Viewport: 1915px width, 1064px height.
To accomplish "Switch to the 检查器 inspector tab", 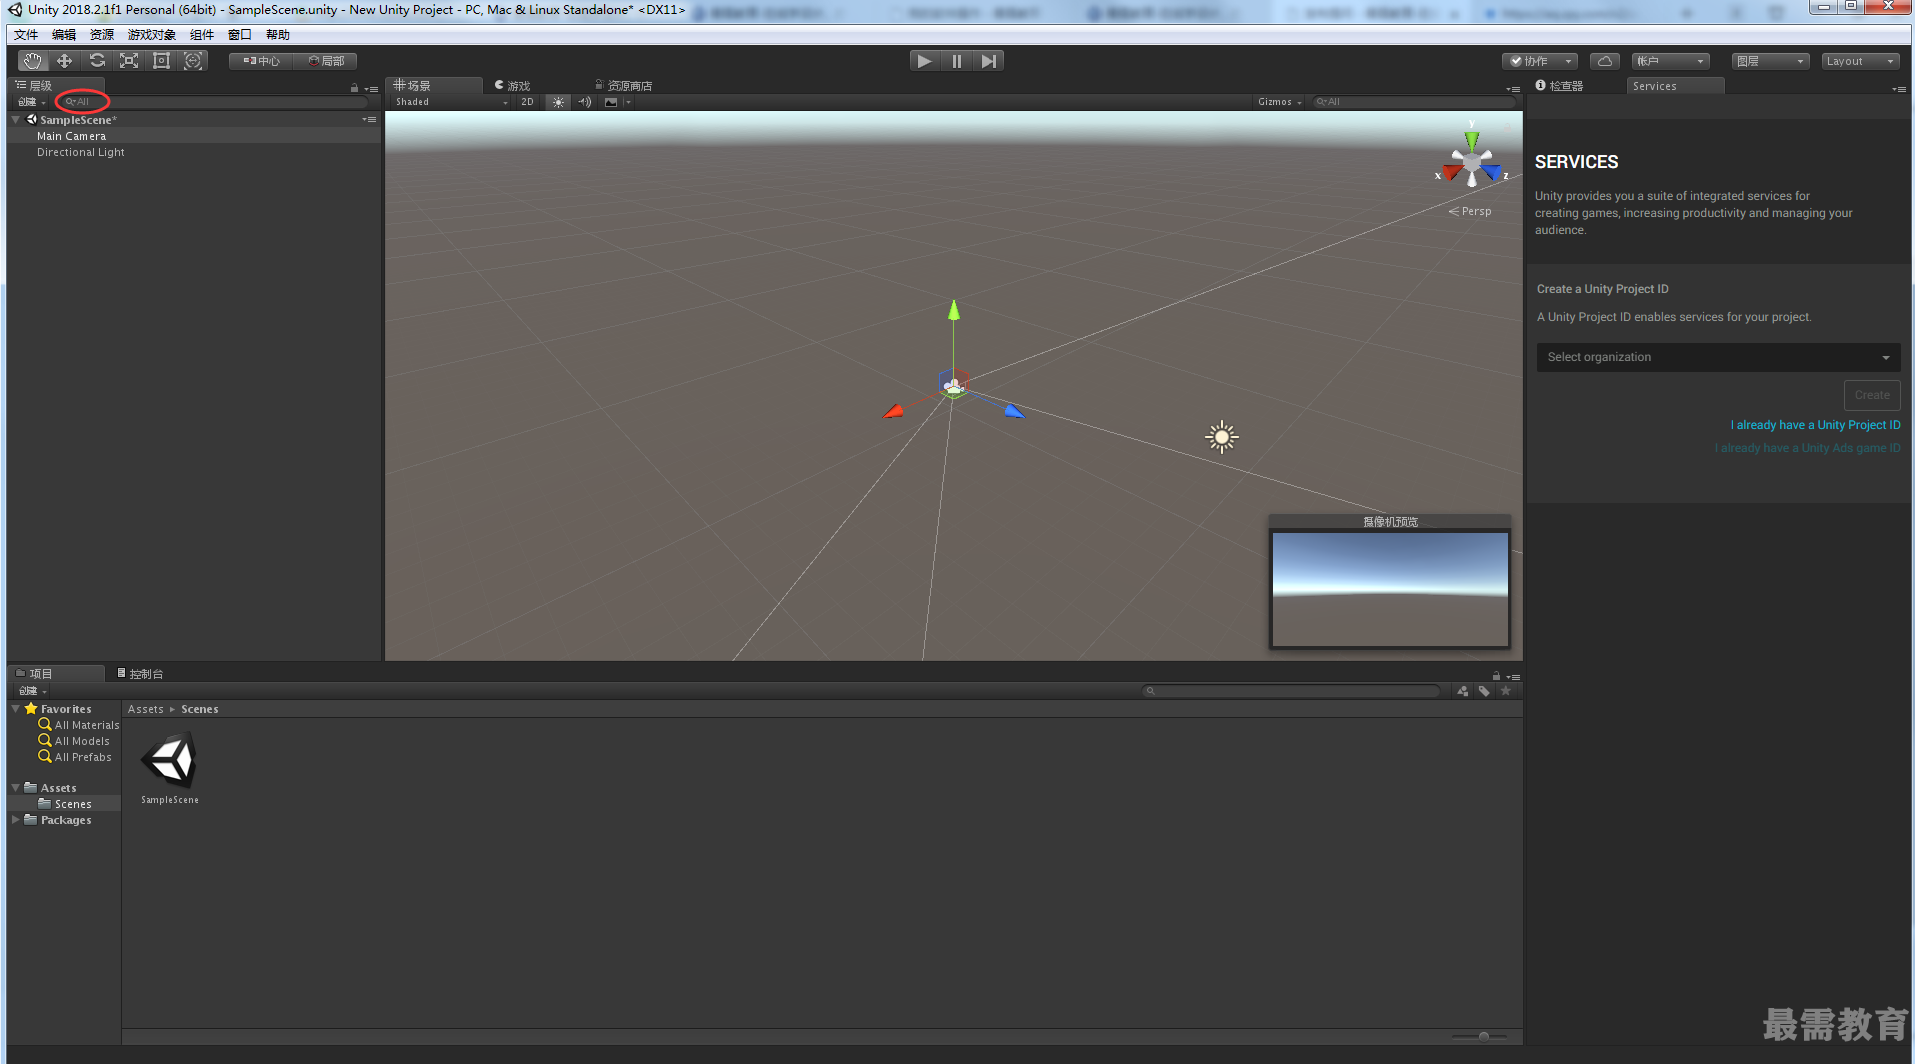I will (x=1560, y=86).
